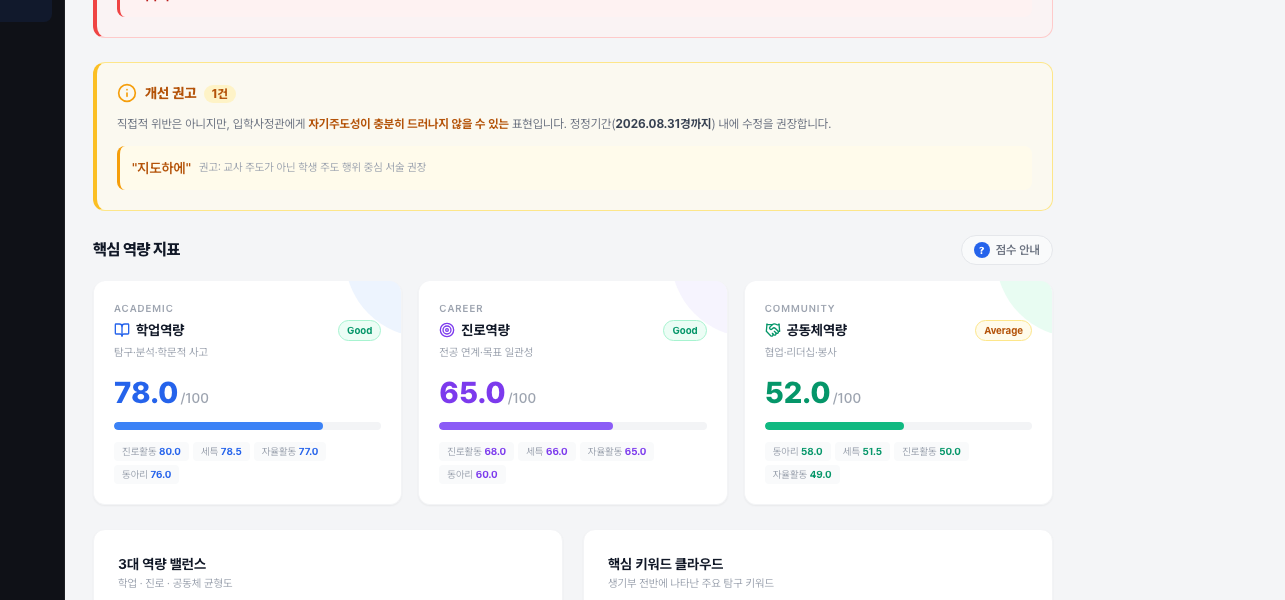This screenshot has width=1285, height=600.
Task: Click the 1건 count badge
Action: click(x=219, y=93)
